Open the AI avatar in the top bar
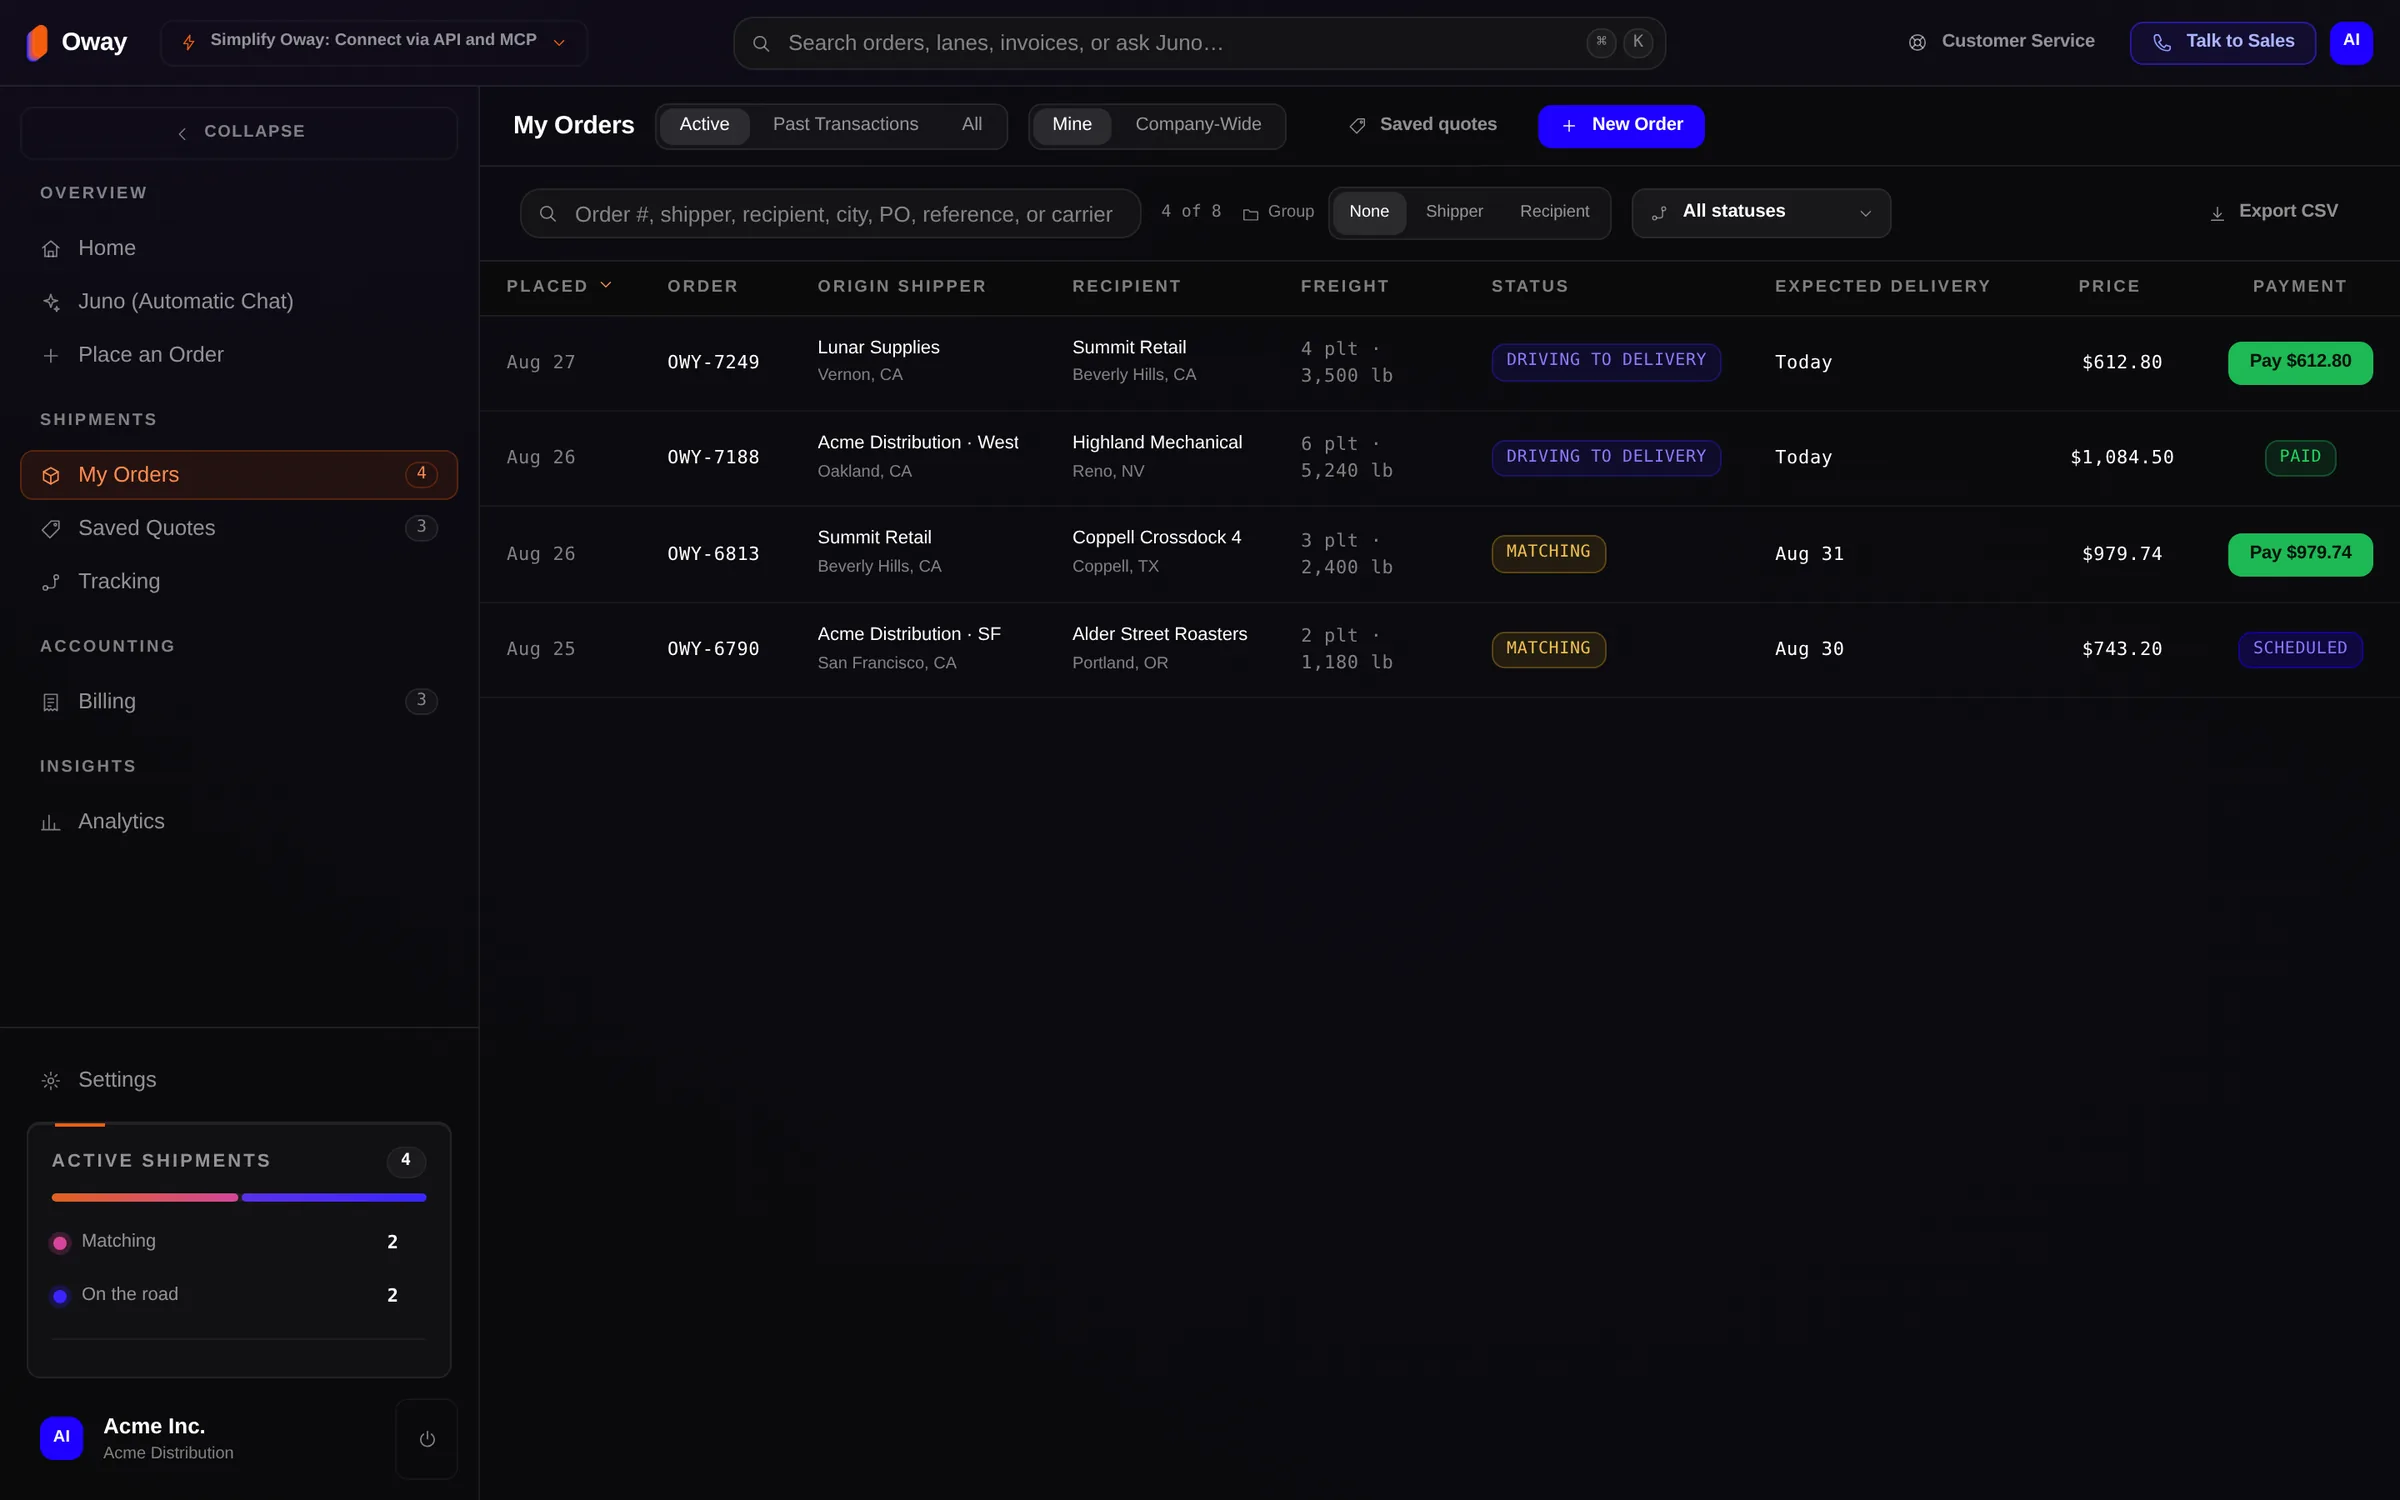Viewport: 2400px width, 1500px height. (x=2351, y=42)
